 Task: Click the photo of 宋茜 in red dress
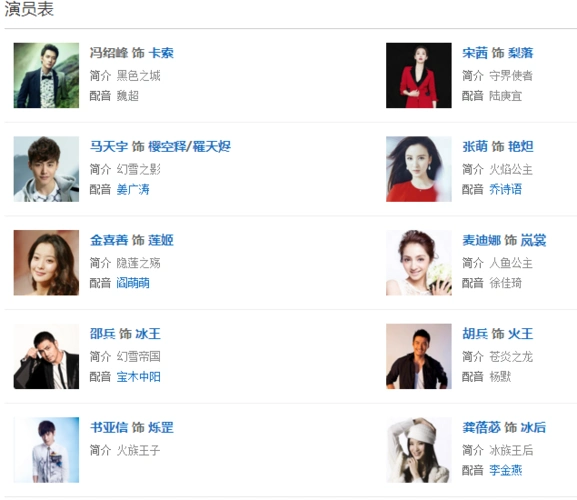[419, 75]
